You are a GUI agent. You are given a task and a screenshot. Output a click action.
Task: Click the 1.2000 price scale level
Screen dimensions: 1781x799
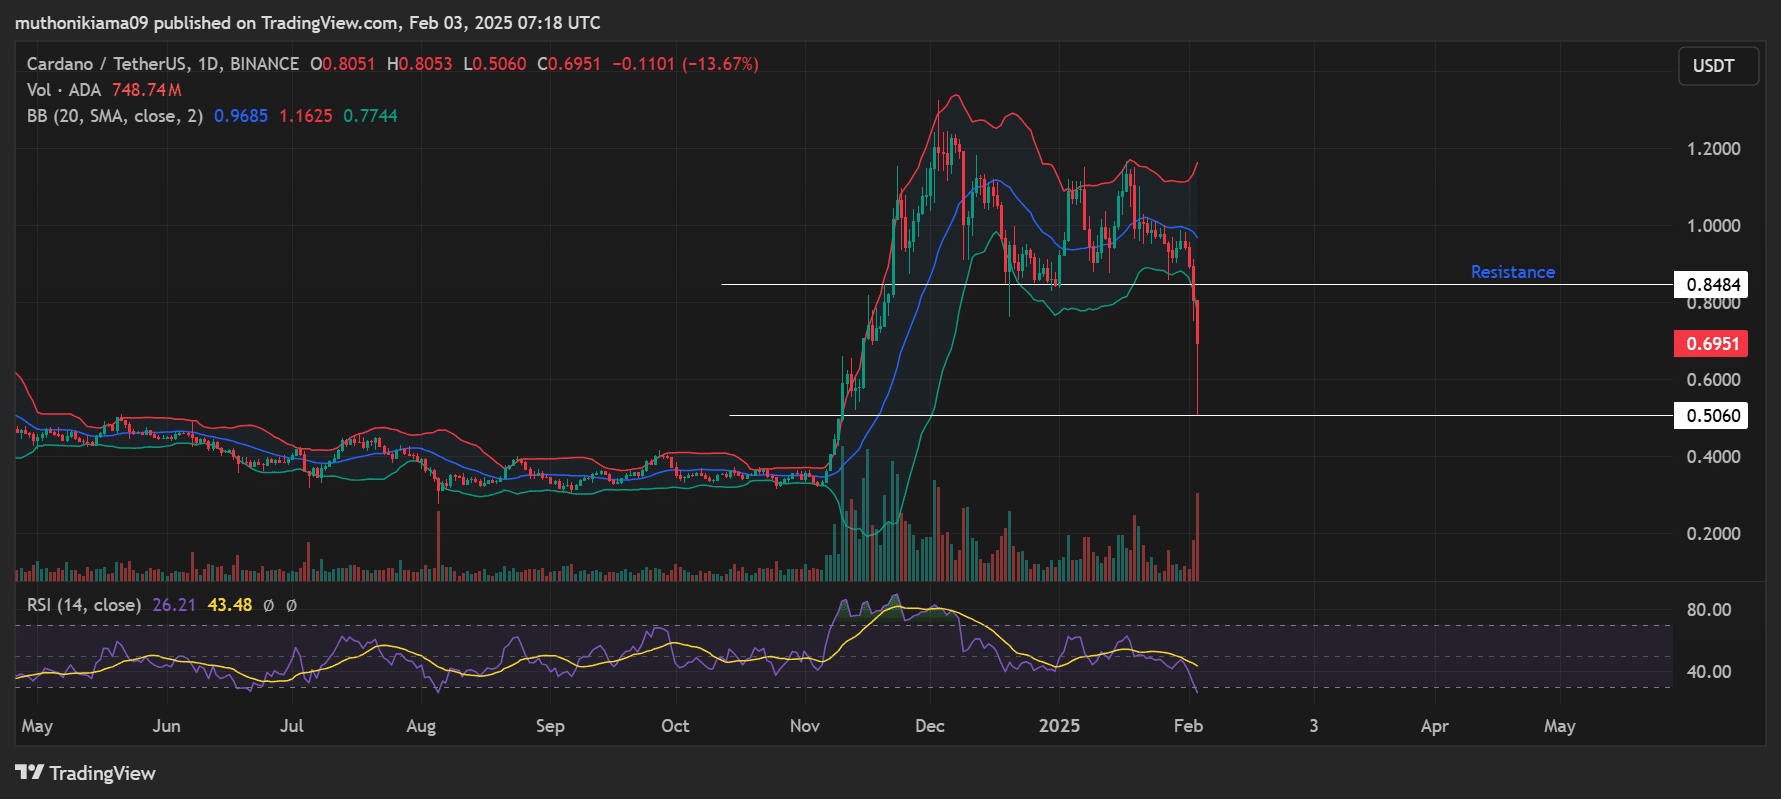click(1713, 149)
